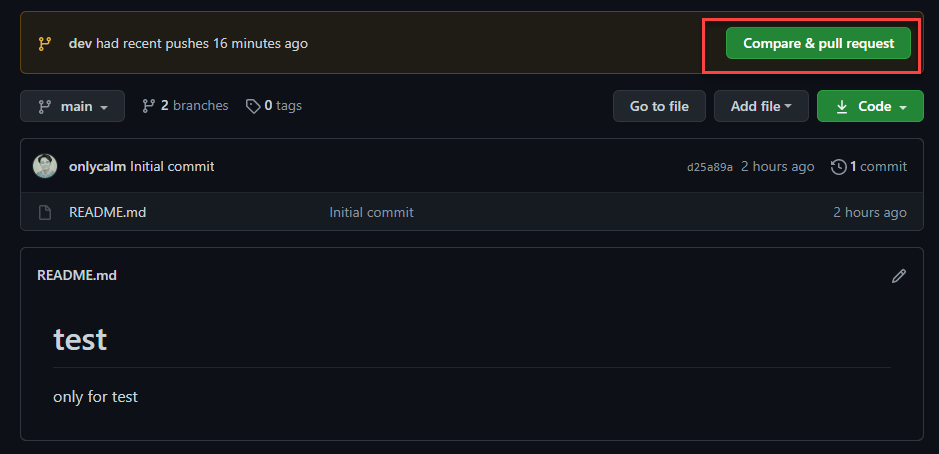Viewport: 939px width, 454px height.
Task: Open onlycalm's avatar picture
Action: click(45, 166)
